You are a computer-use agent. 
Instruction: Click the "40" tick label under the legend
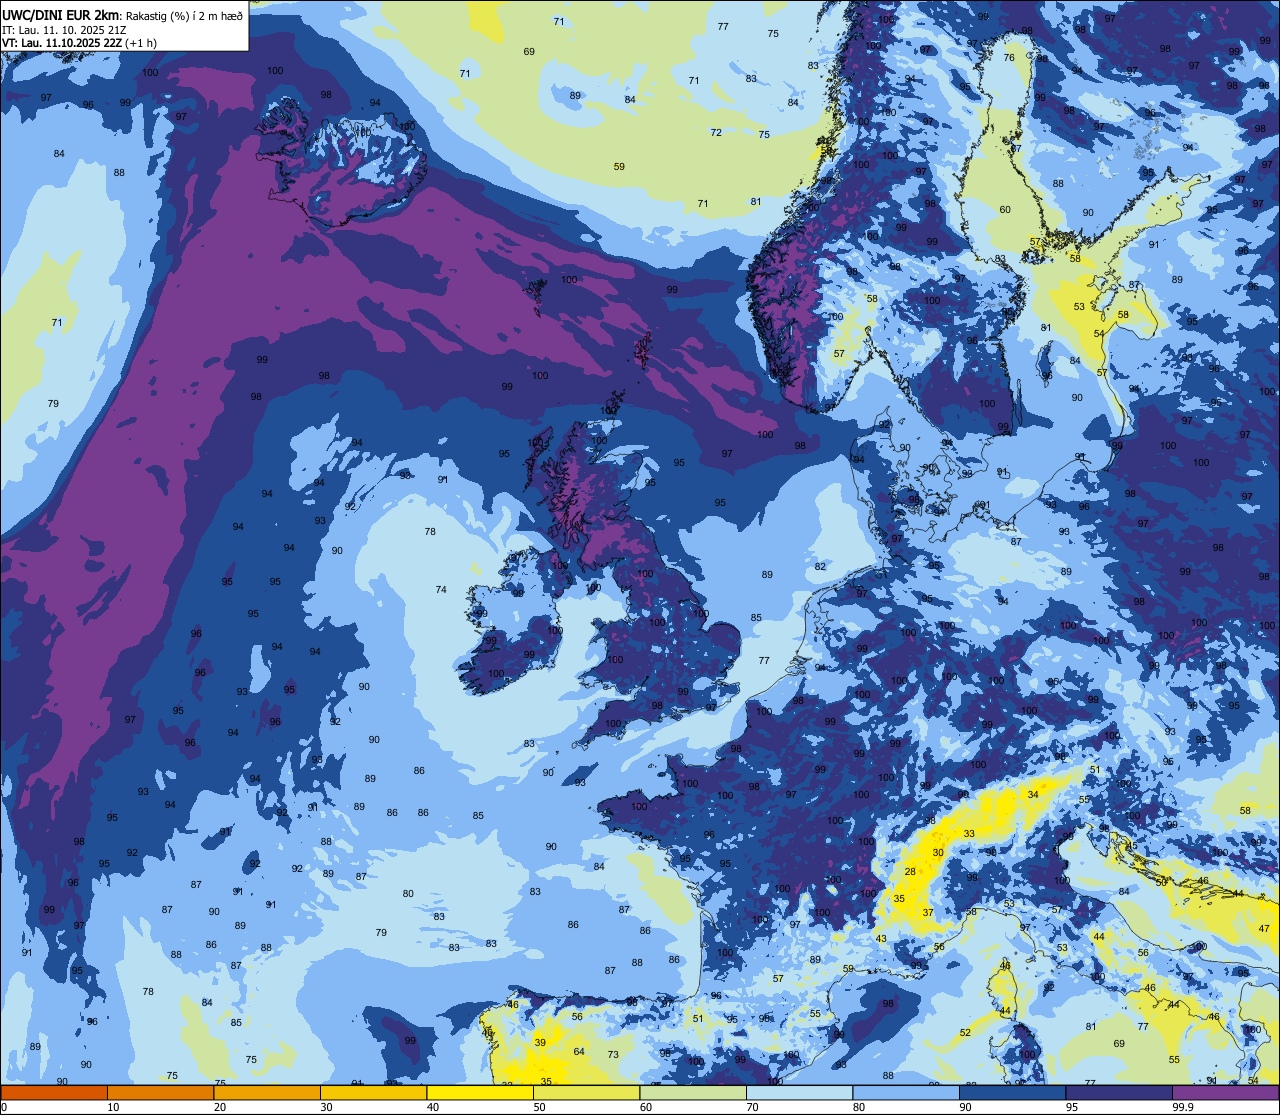click(433, 1107)
